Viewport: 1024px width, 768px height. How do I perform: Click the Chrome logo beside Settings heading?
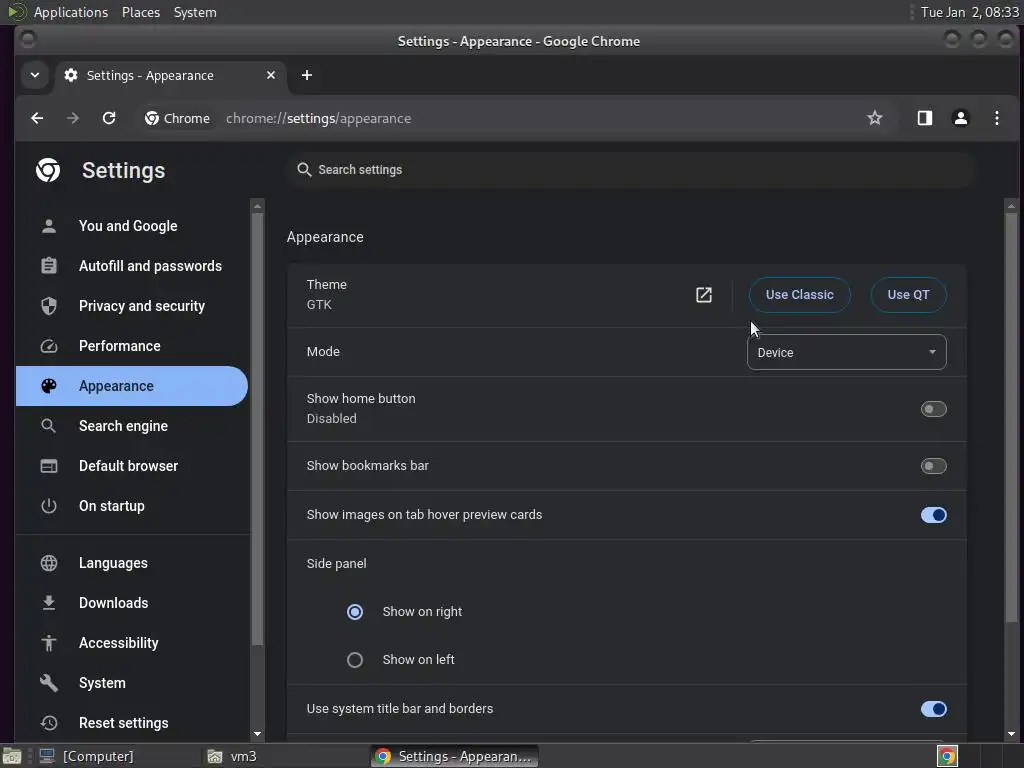[x=48, y=170]
